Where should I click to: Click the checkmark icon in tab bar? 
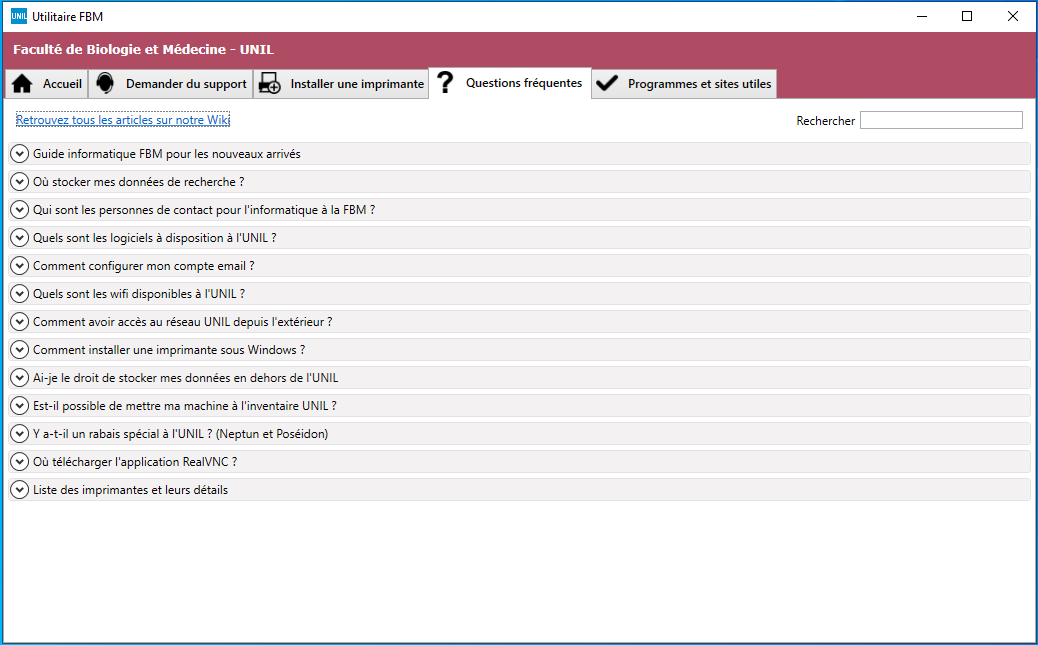pyautogui.click(x=606, y=84)
